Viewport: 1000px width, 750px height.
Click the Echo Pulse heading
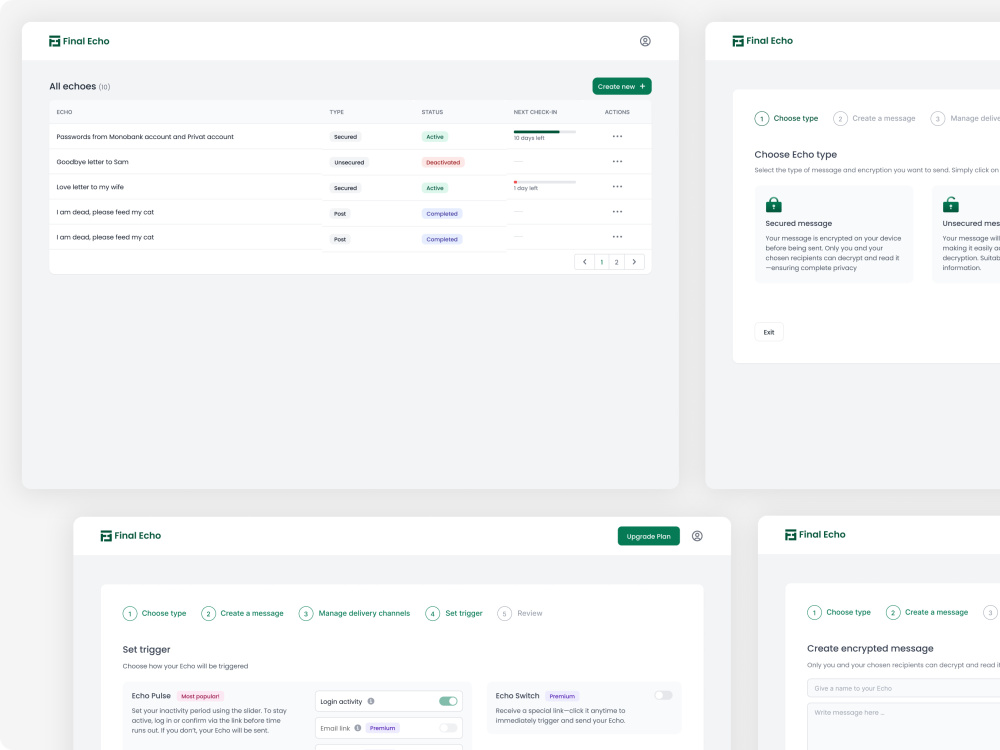(x=151, y=696)
